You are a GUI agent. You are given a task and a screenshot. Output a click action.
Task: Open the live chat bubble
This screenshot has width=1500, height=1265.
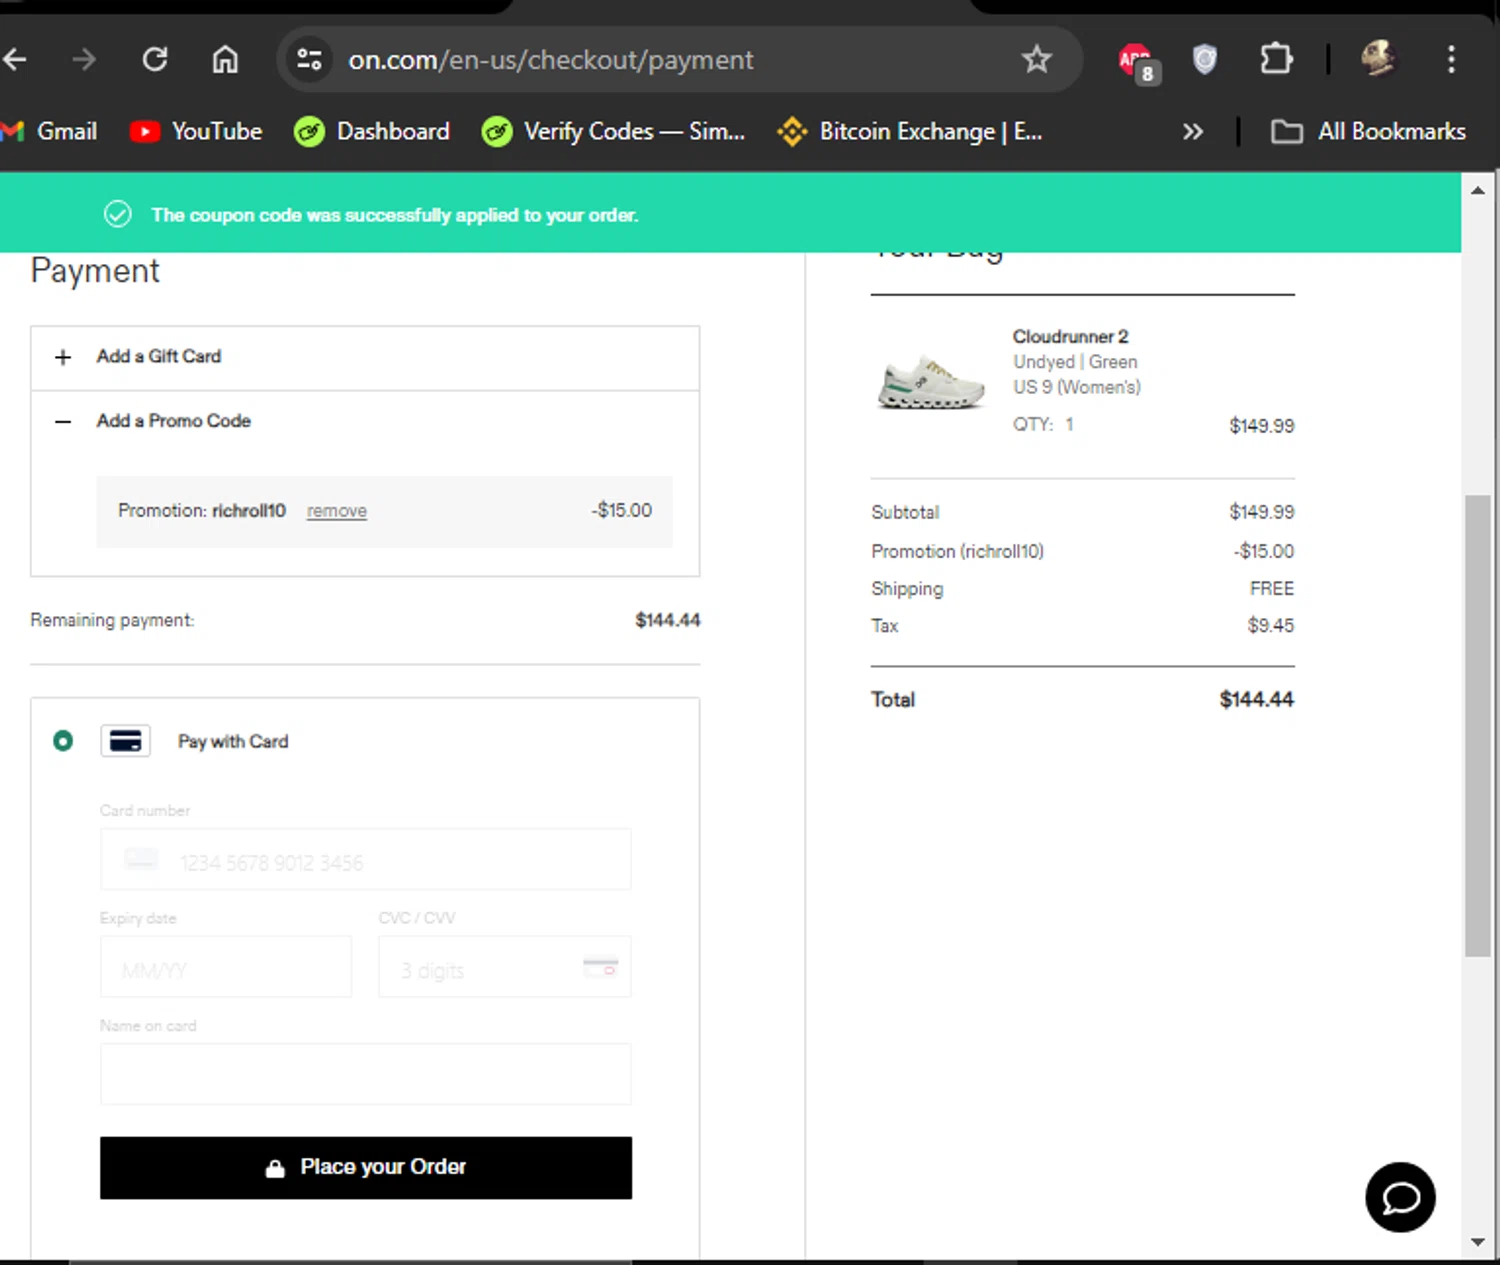1400,1197
